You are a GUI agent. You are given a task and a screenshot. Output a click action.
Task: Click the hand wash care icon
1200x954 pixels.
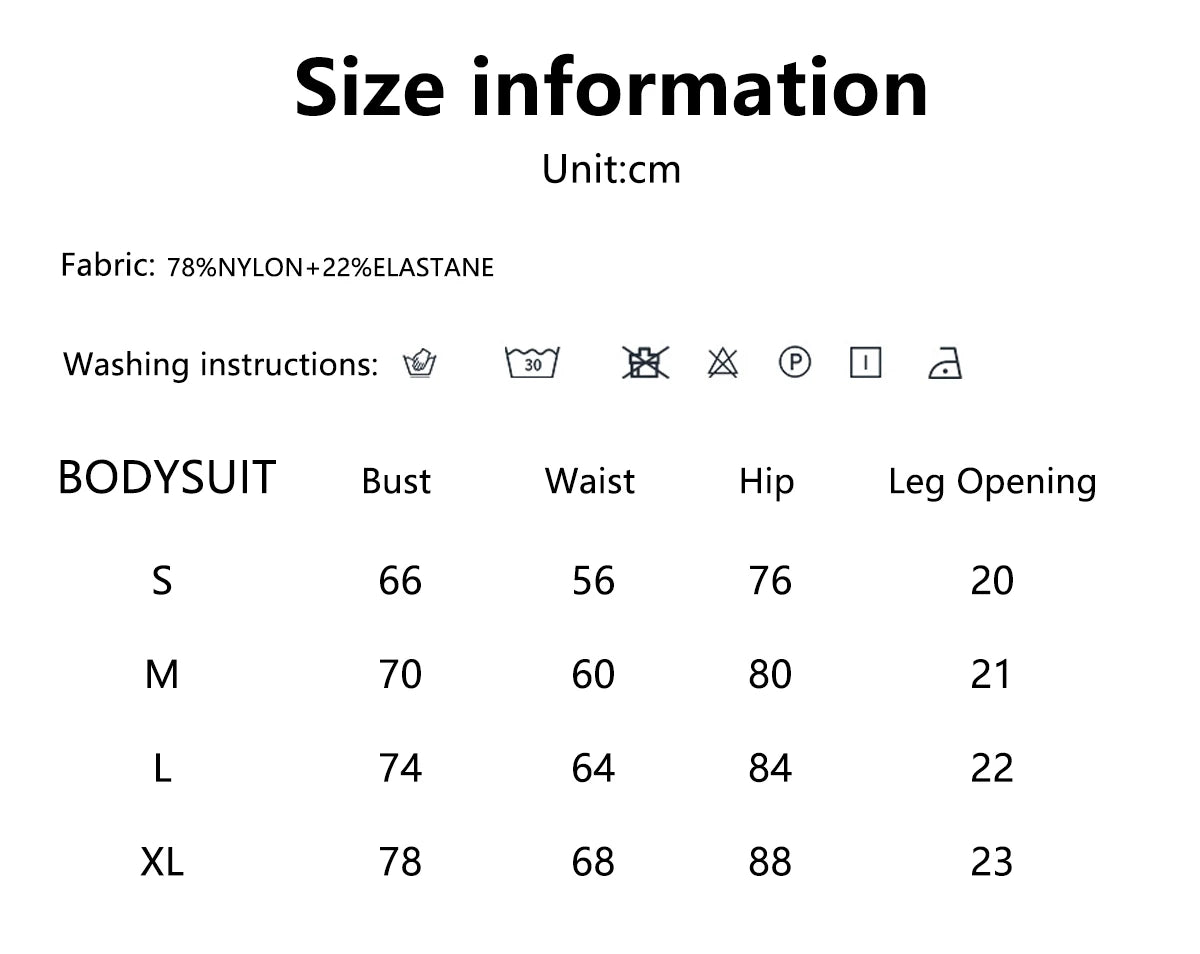(420, 363)
